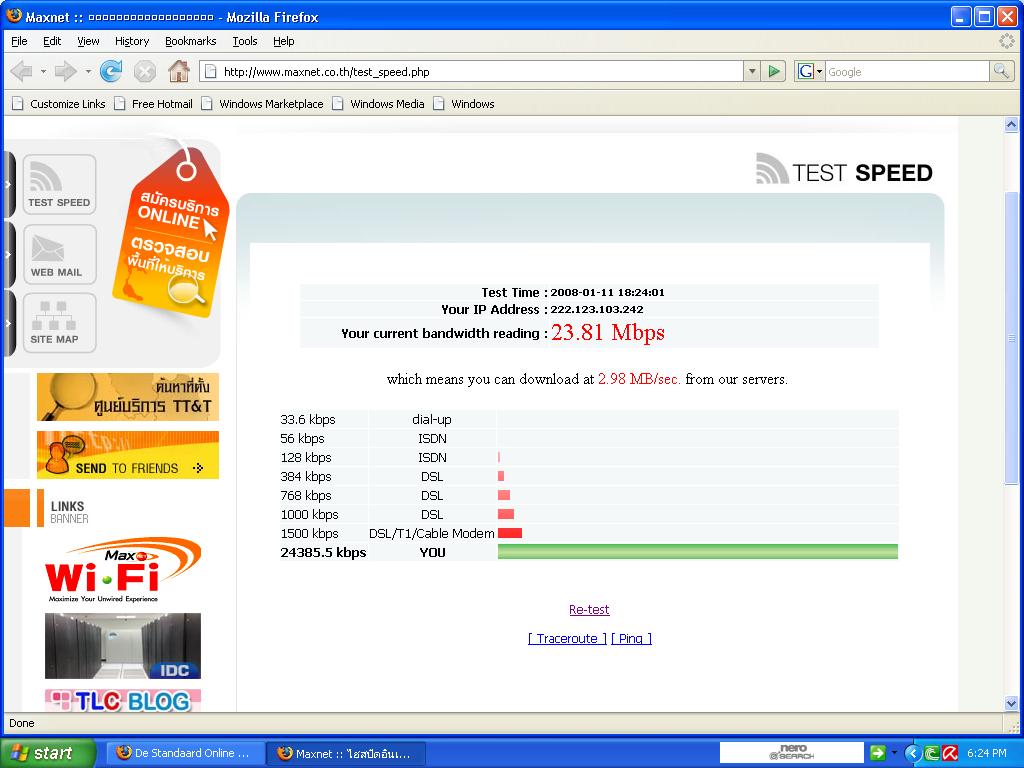
Task: Open the Bookmarks menu
Action: coord(191,41)
